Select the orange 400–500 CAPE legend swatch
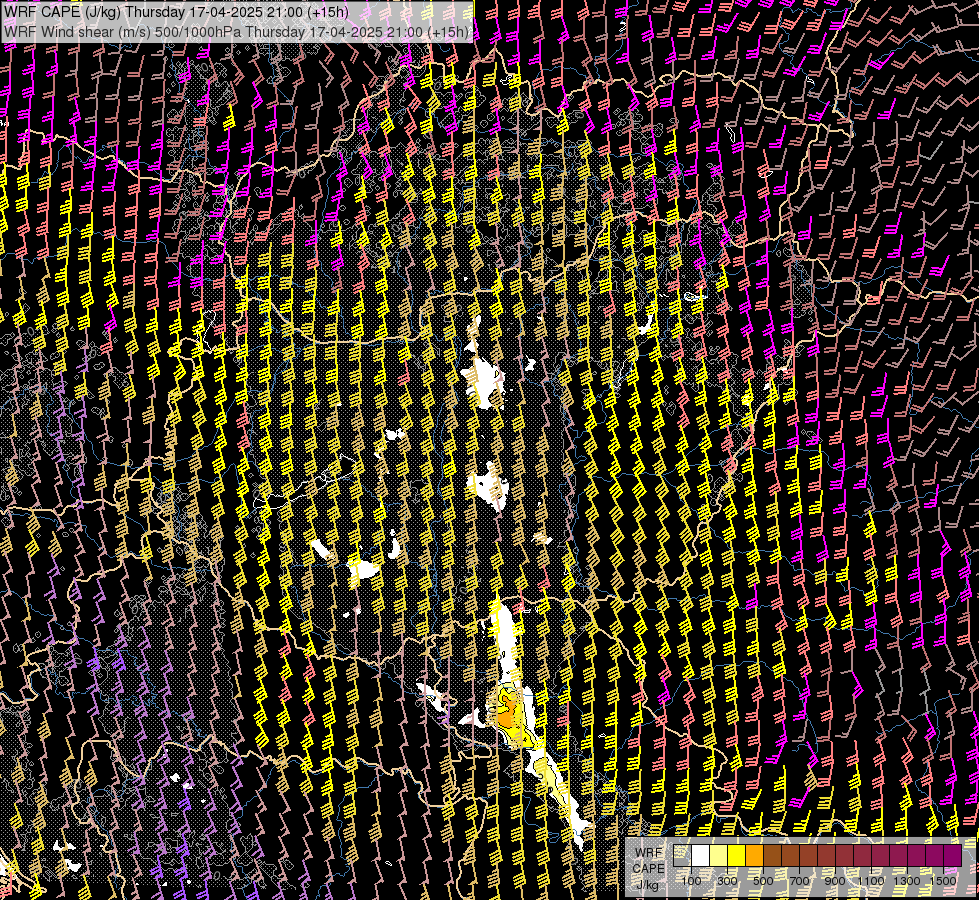This screenshot has height=900, width=979. coord(754,855)
